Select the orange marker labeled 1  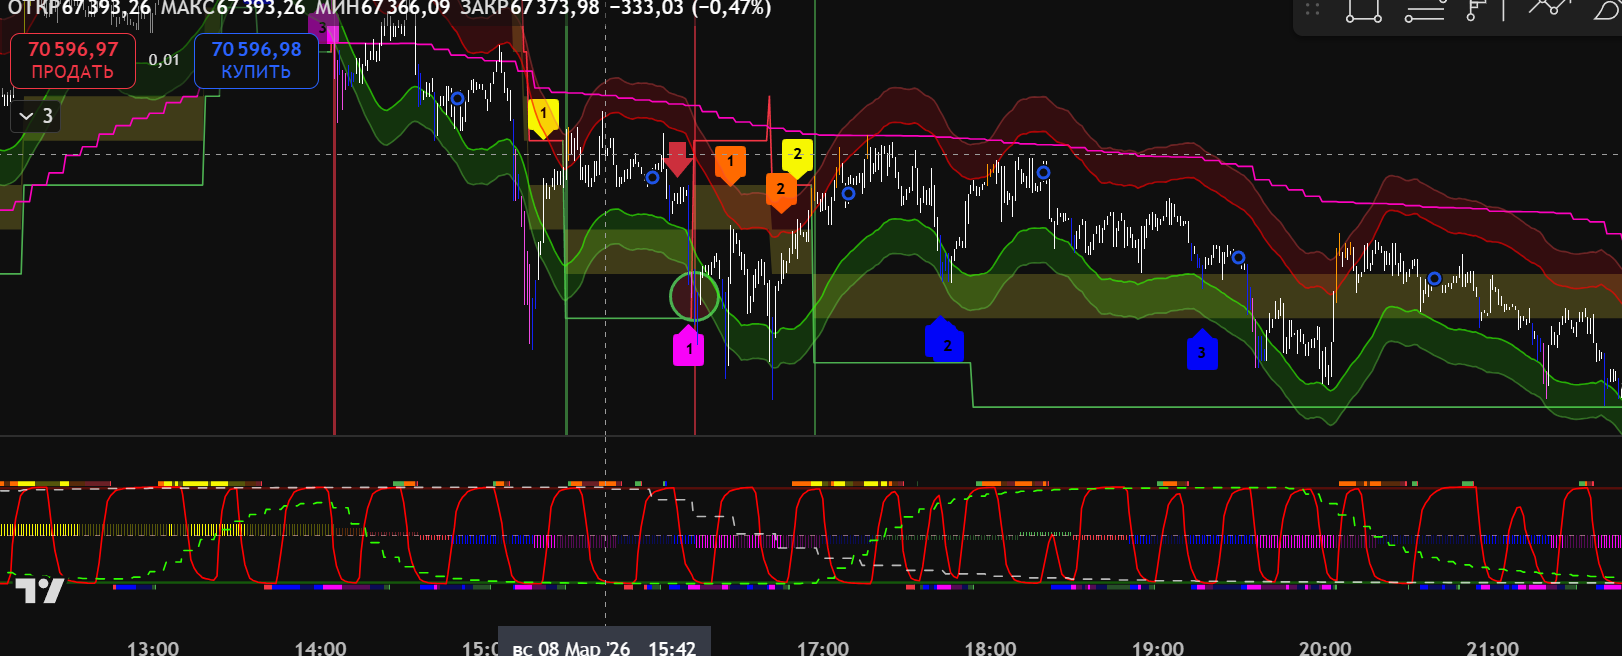(730, 163)
